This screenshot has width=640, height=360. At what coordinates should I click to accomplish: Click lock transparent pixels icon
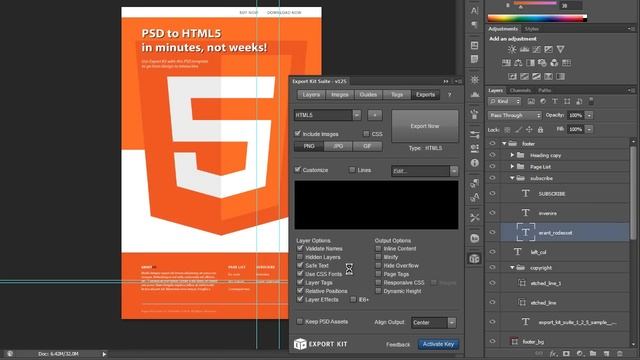507,130
